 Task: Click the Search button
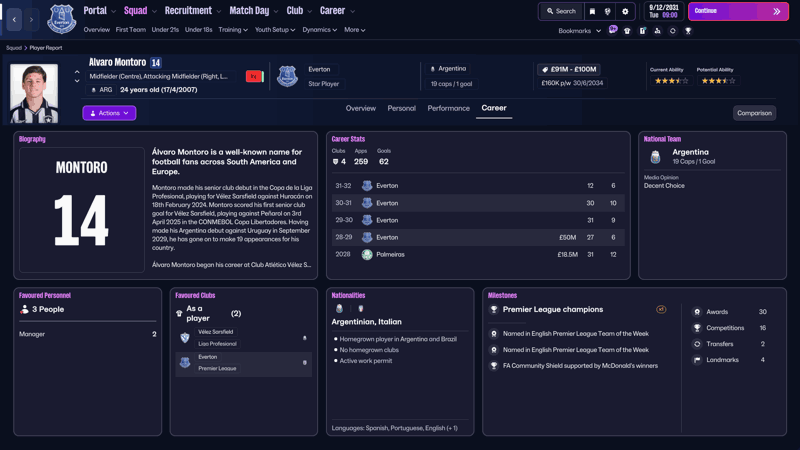[561, 11]
